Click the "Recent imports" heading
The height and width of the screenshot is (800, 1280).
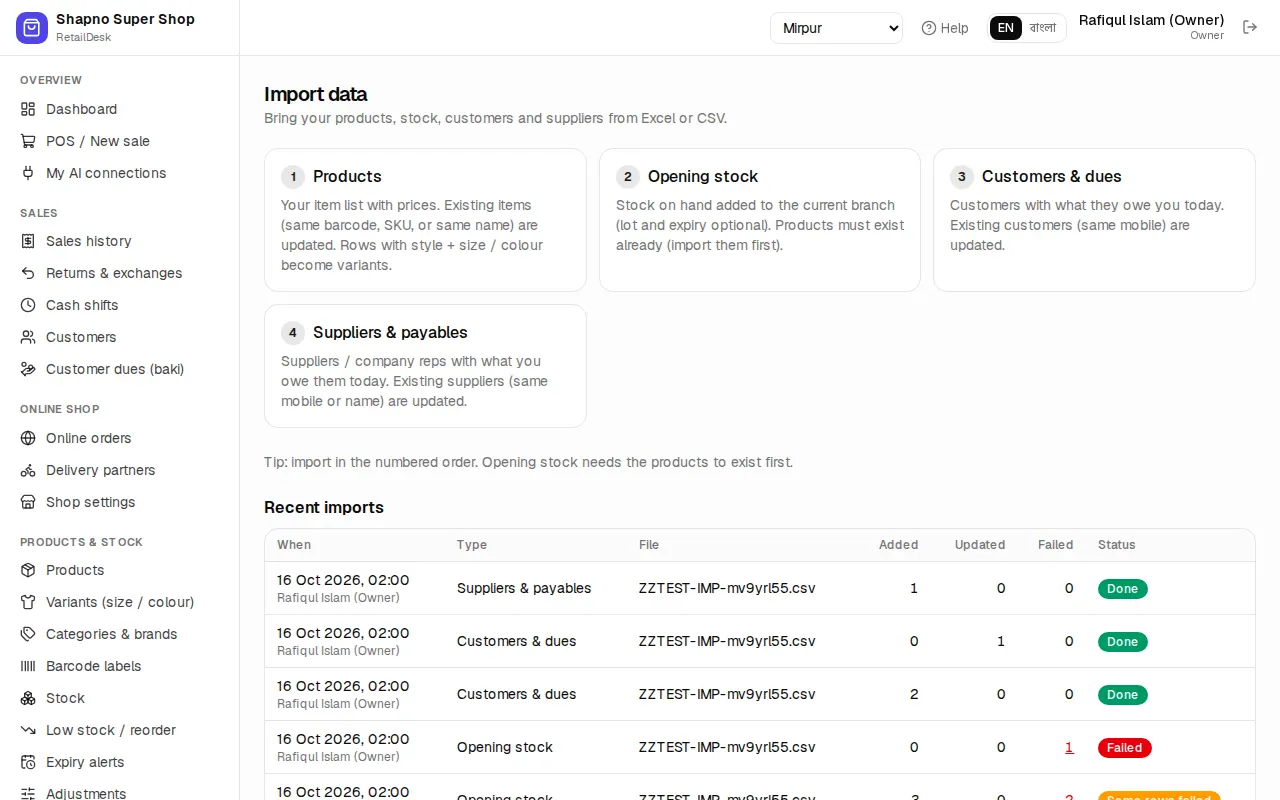(x=324, y=507)
